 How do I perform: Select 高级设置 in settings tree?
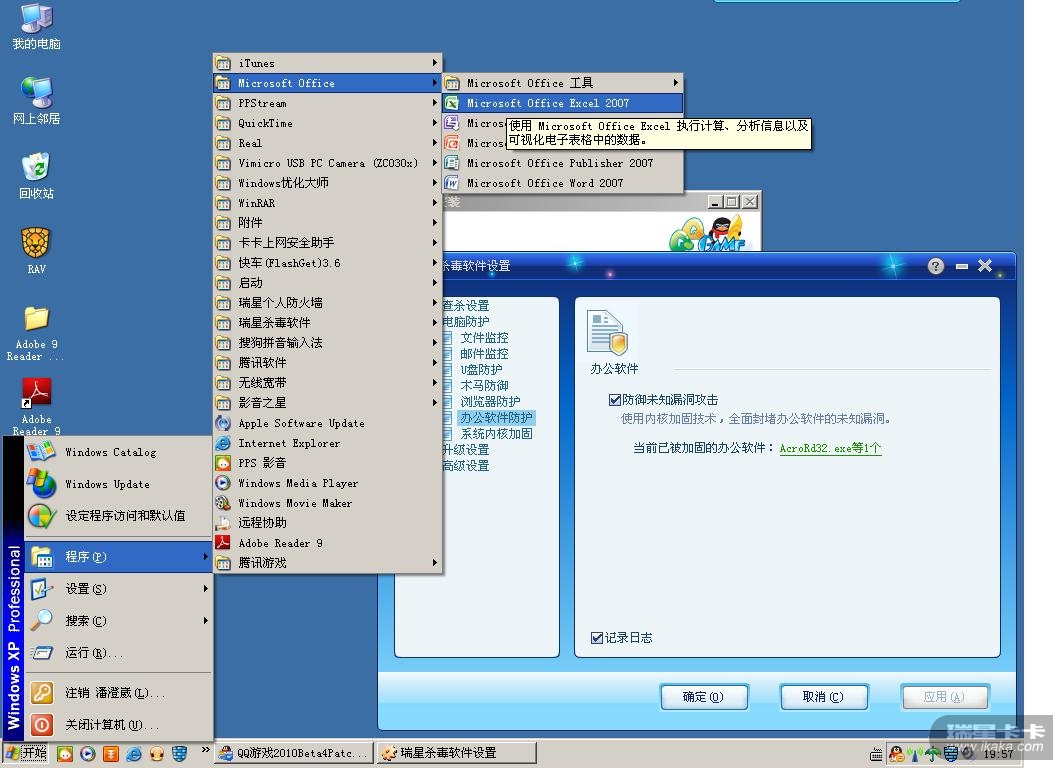click(466, 466)
